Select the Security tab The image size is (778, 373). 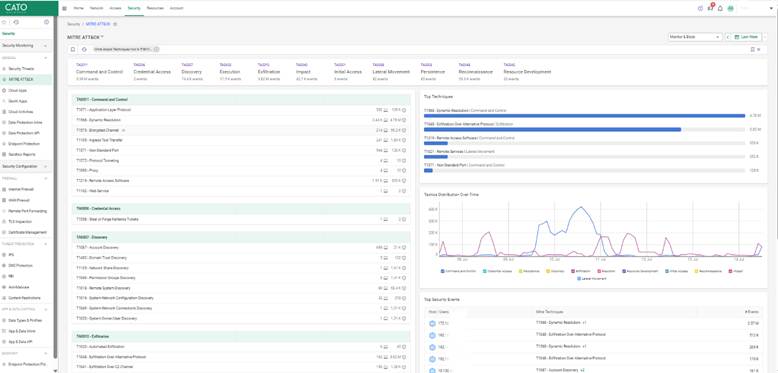(x=134, y=8)
